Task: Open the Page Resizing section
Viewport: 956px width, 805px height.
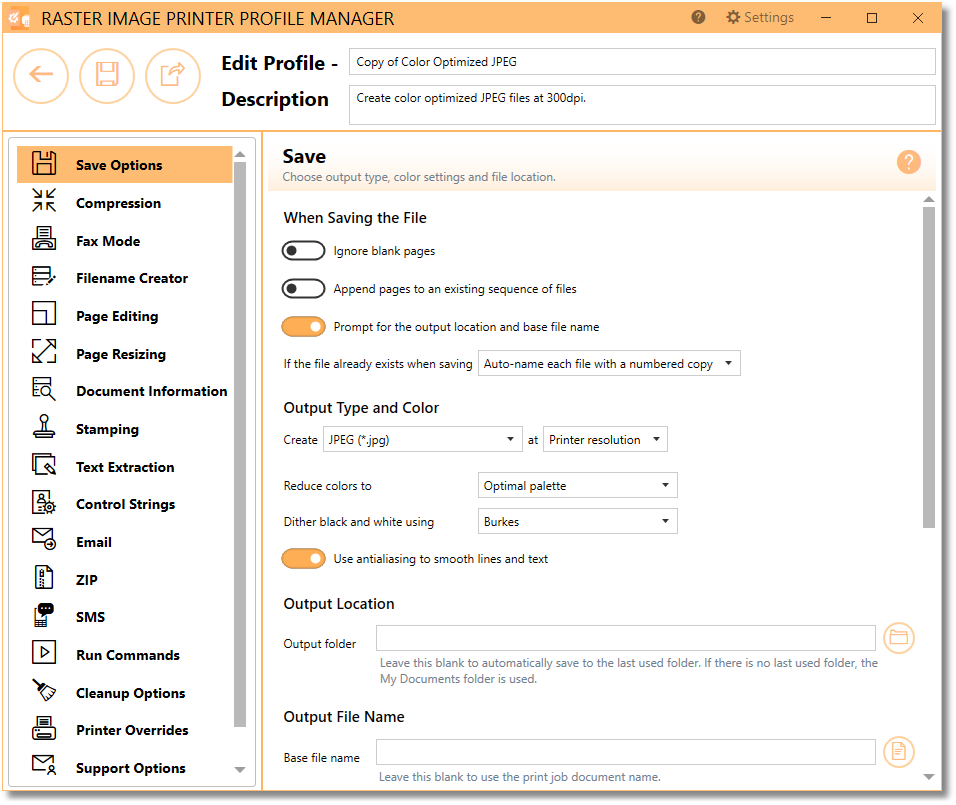Action: click(x=121, y=354)
